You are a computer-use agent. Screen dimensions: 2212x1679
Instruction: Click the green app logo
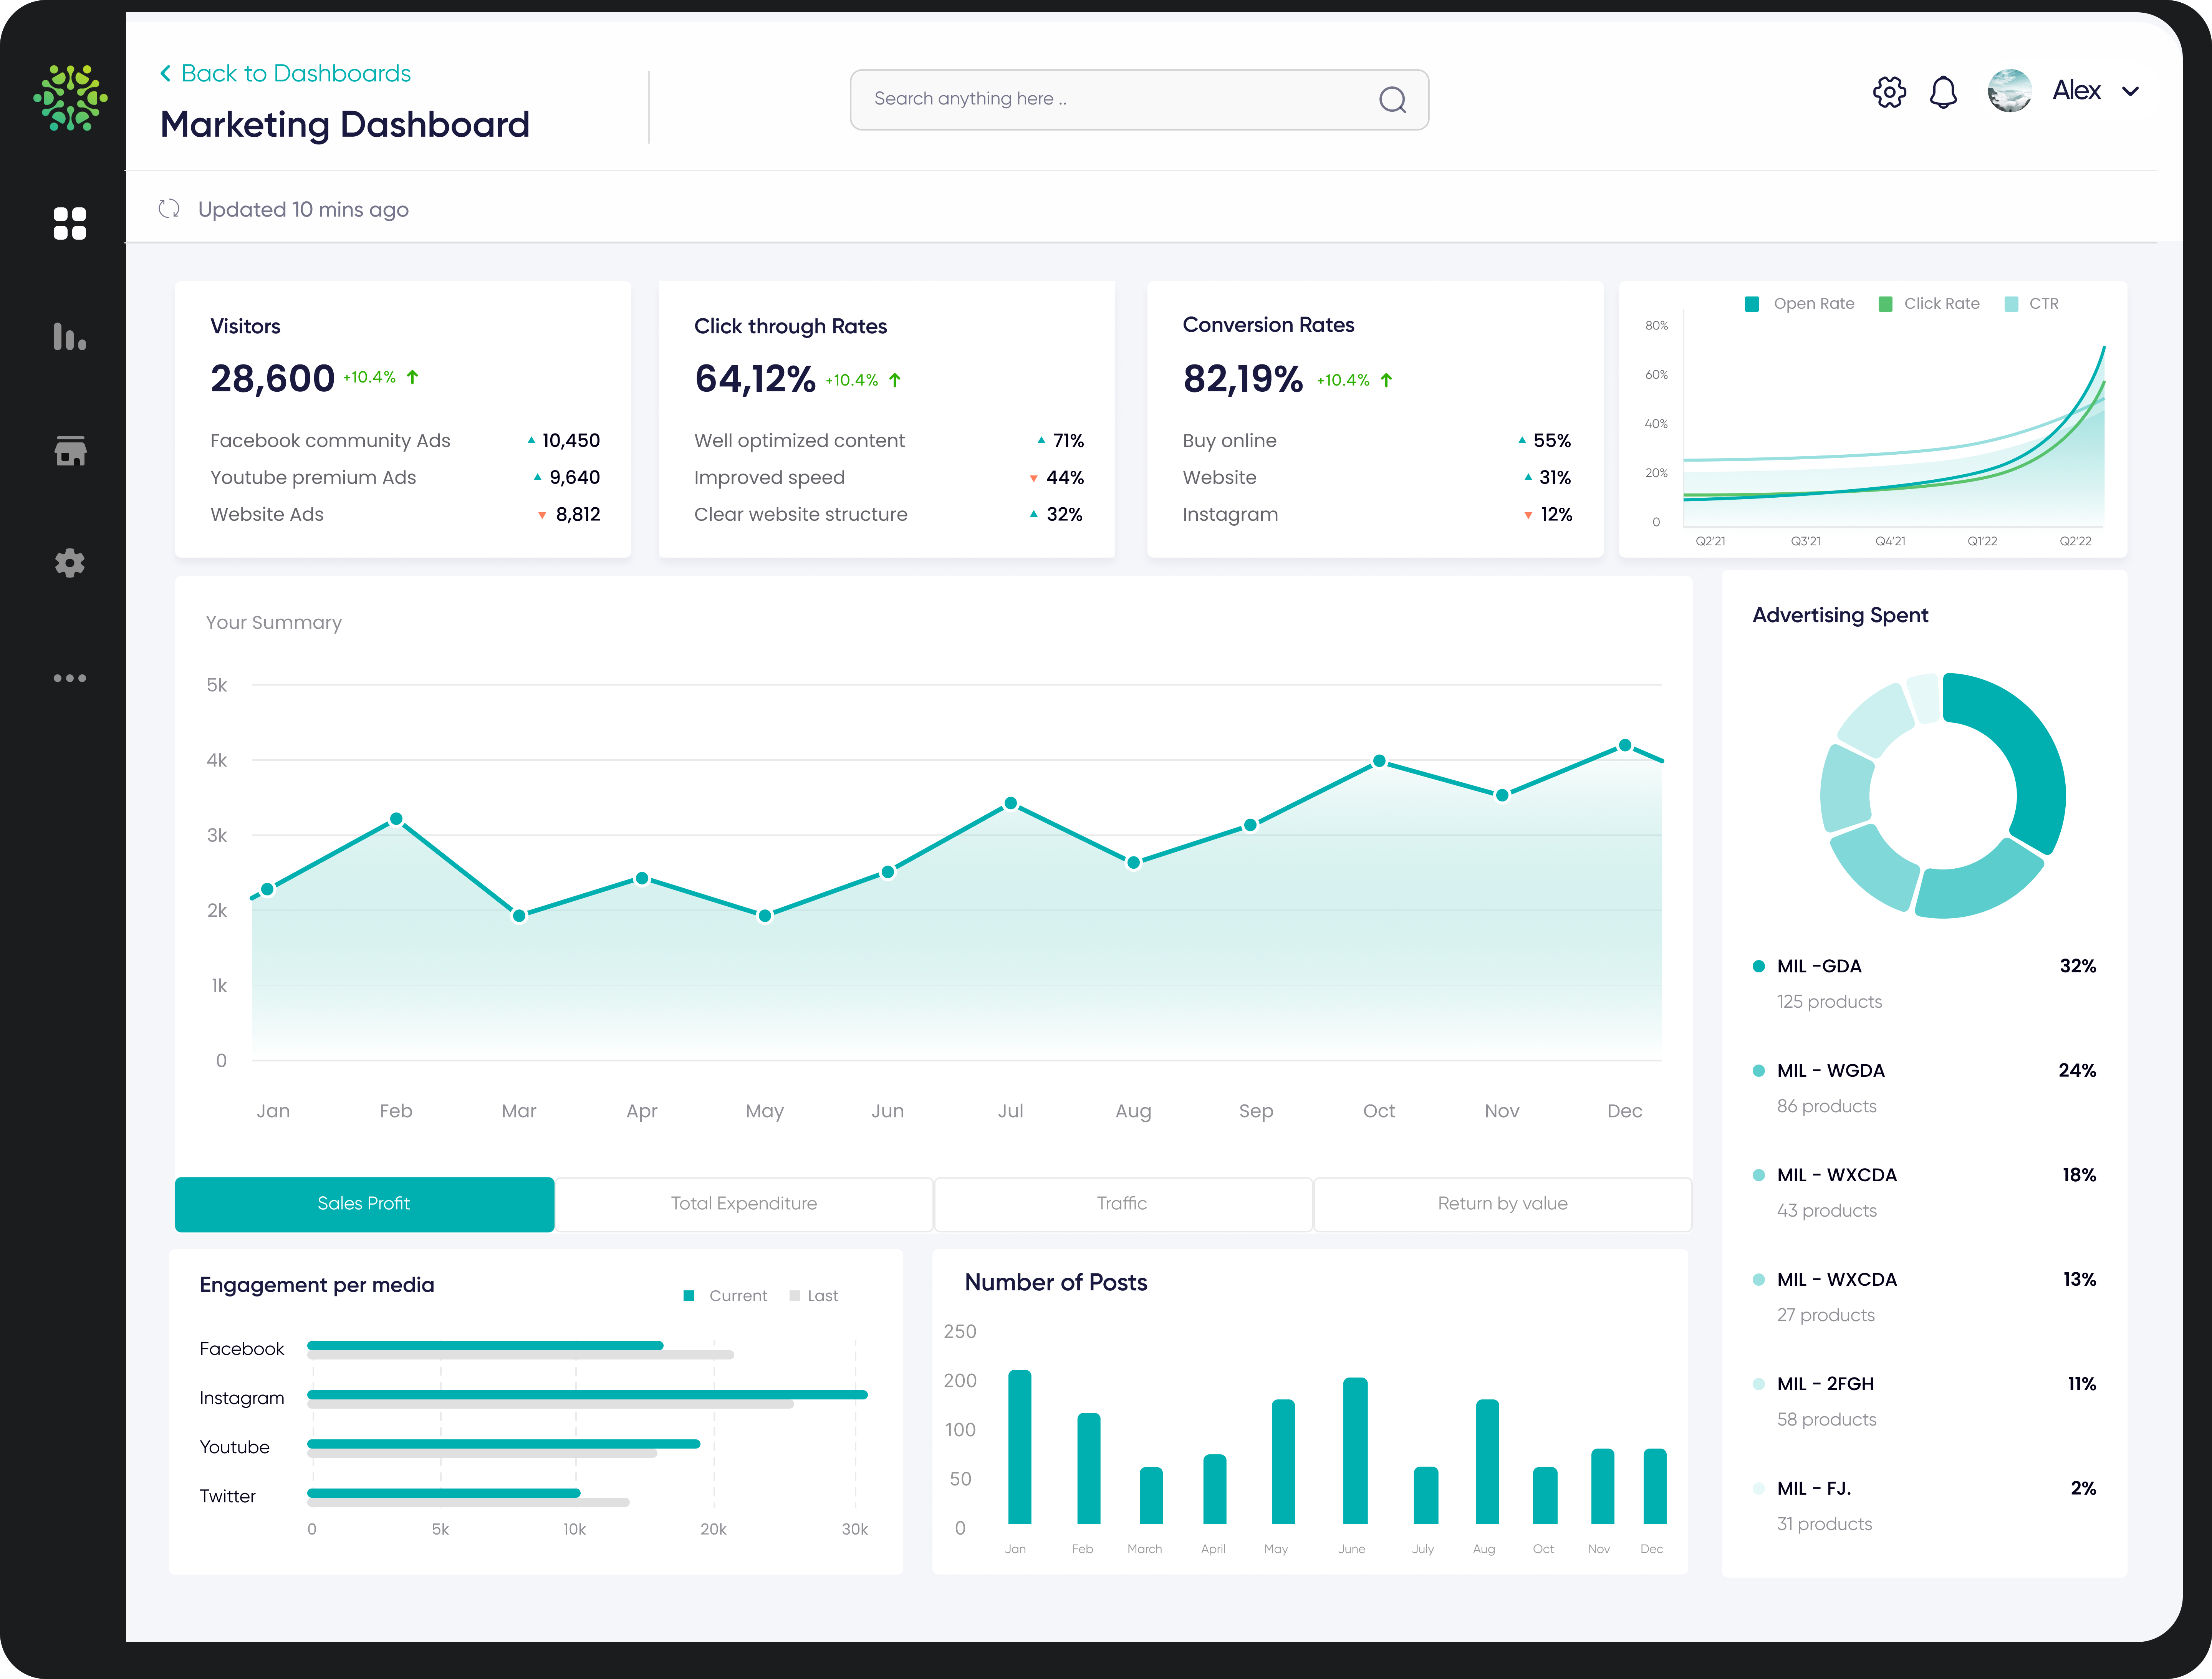tap(70, 97)
